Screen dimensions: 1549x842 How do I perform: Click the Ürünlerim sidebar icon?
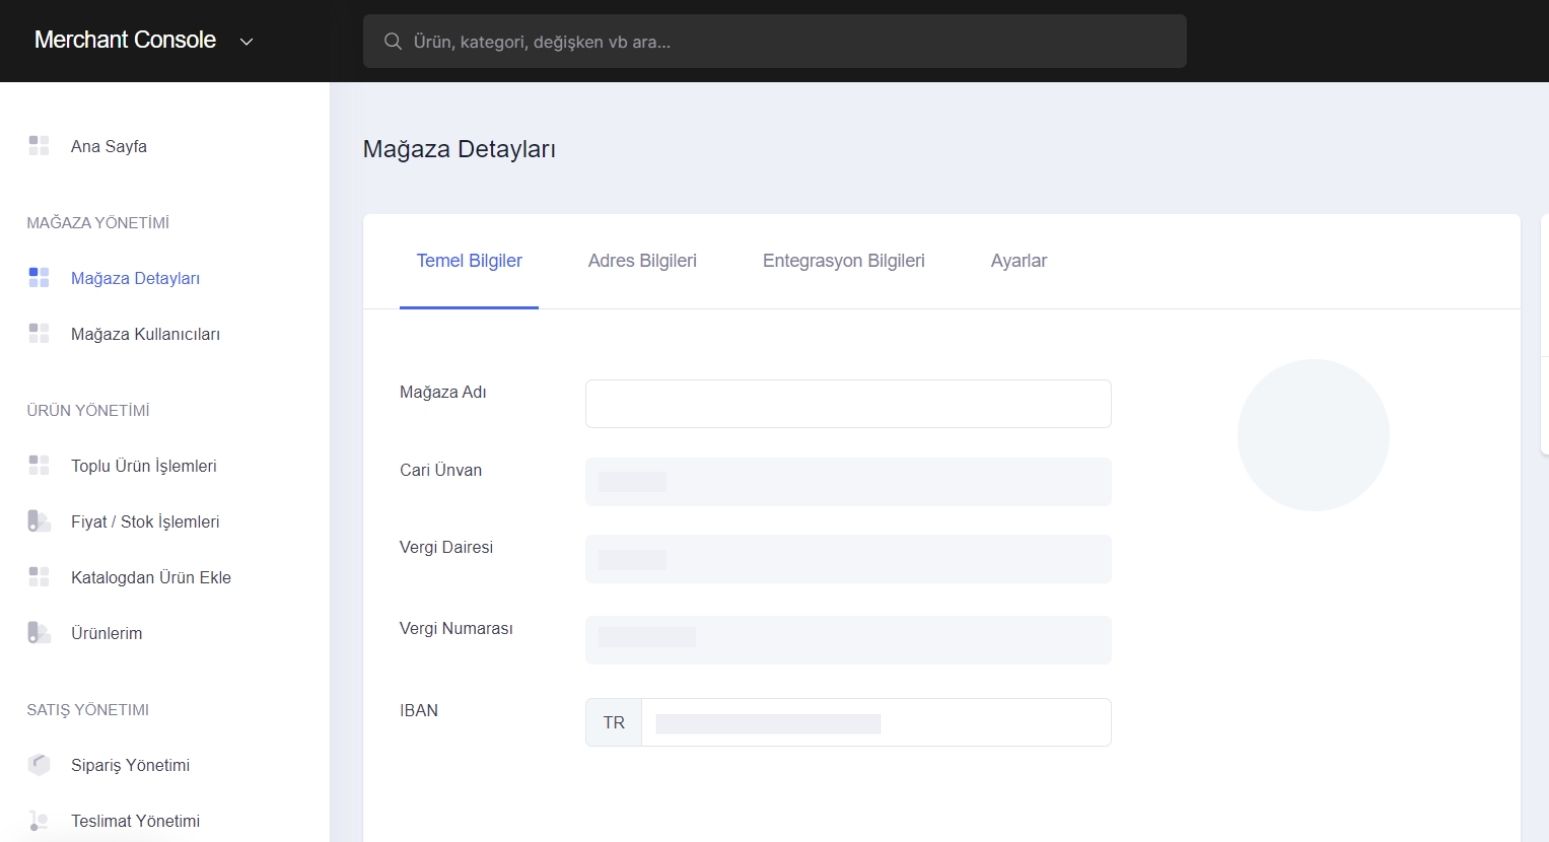coord(39,633)
